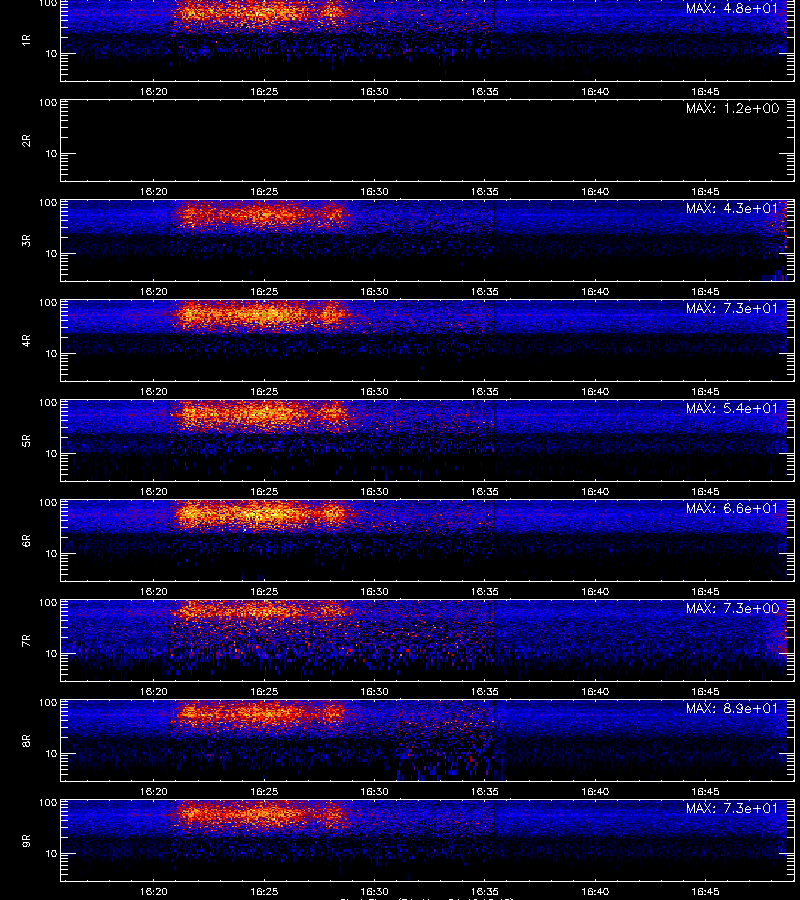
Task: Click the 16:20 tick label under panel 1R
Action: 154,92
